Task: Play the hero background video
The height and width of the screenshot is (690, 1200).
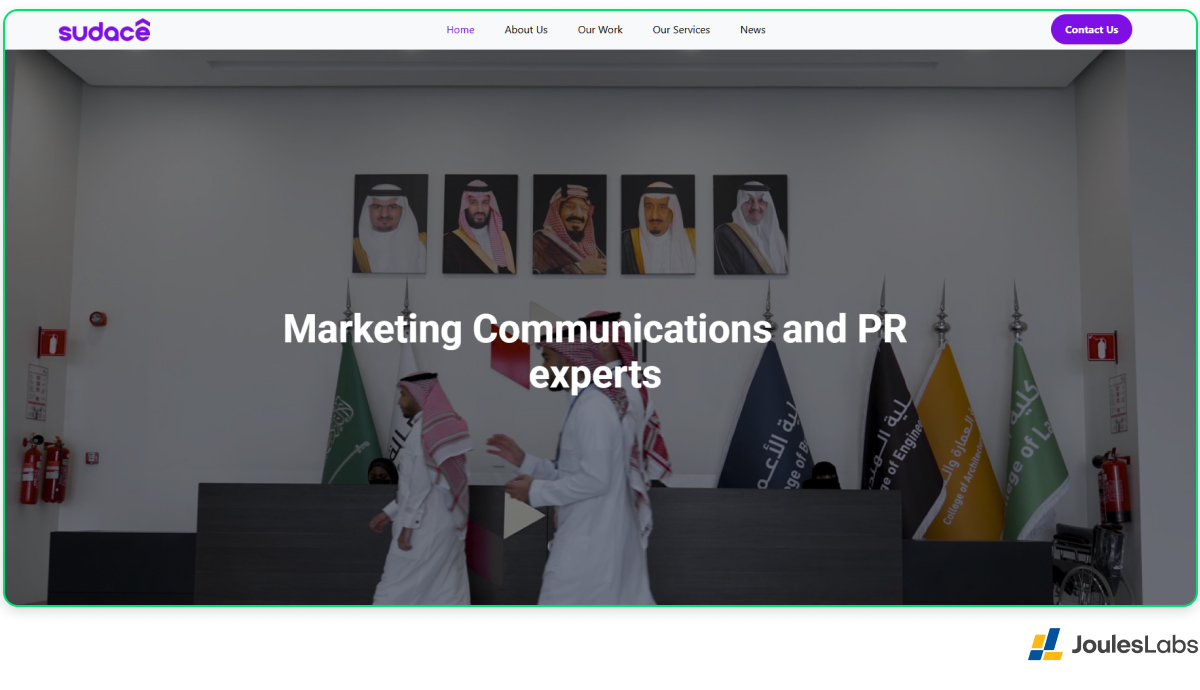Action: (523, 517)
